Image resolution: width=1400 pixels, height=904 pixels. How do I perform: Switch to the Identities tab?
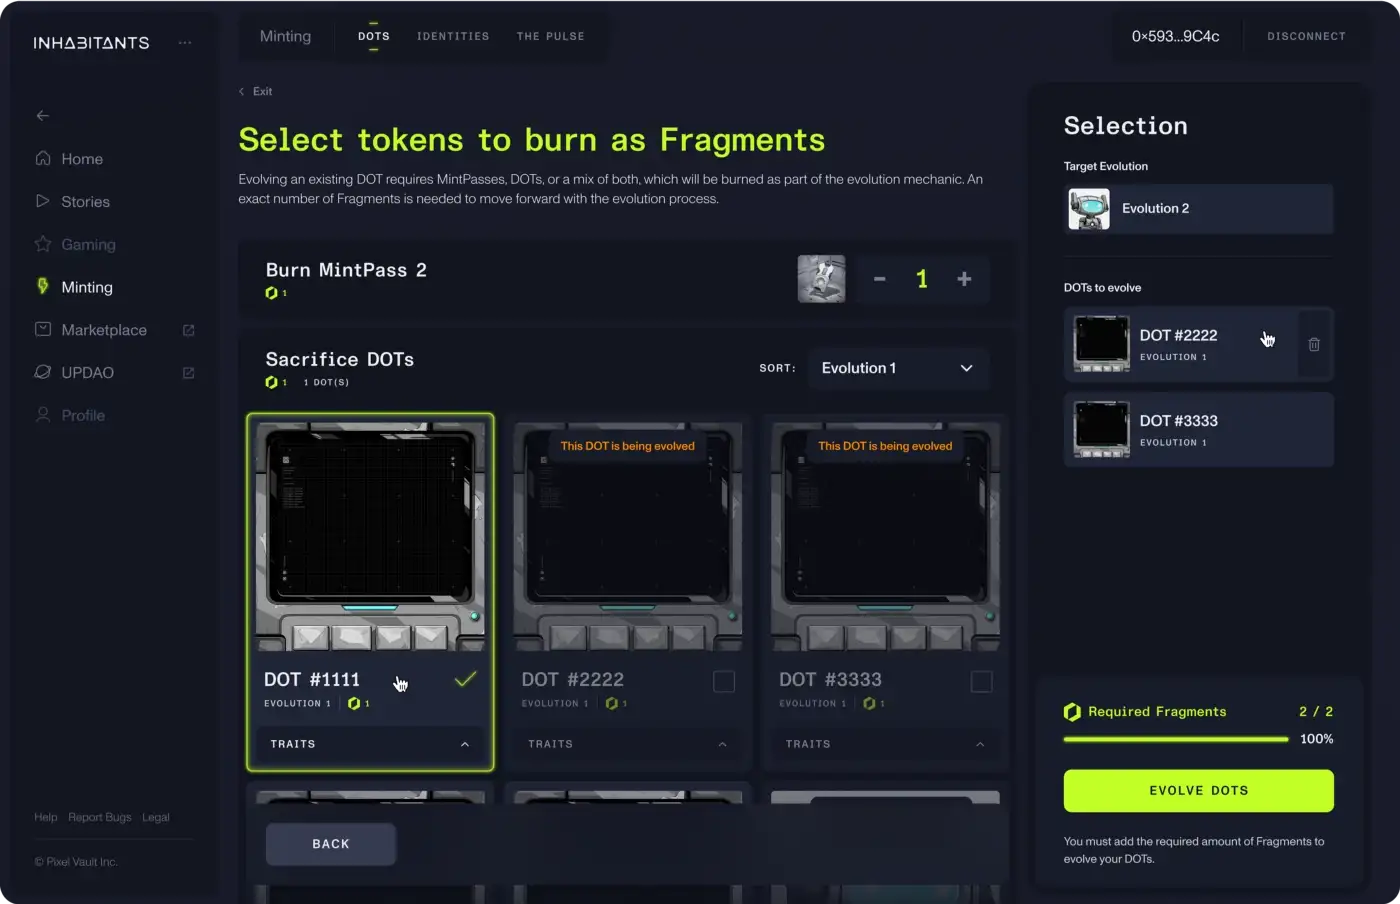coord(453,36)
